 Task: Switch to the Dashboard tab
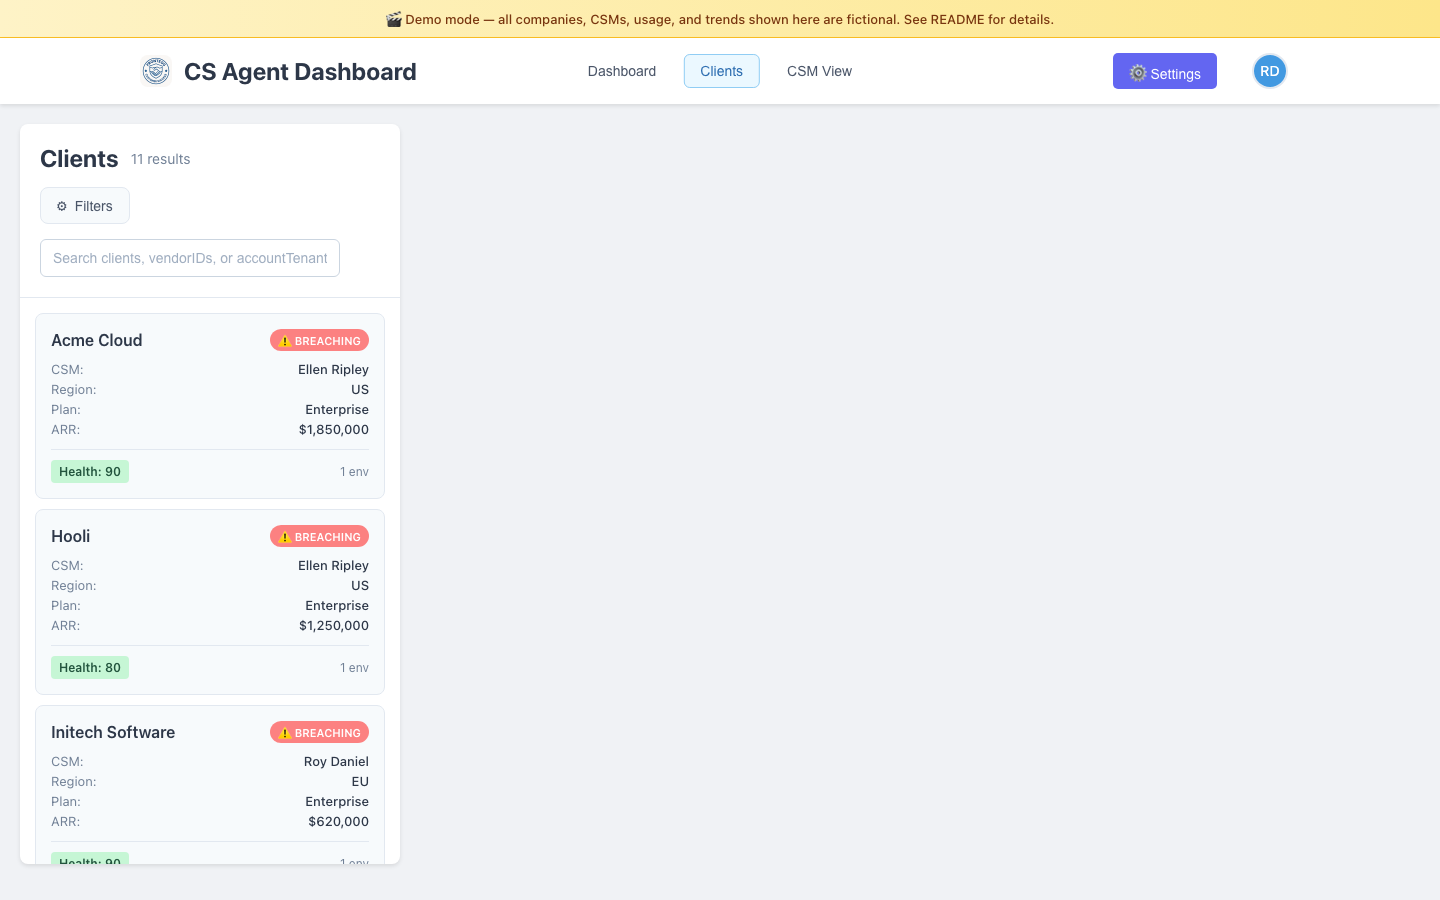(x=621, y=71)
